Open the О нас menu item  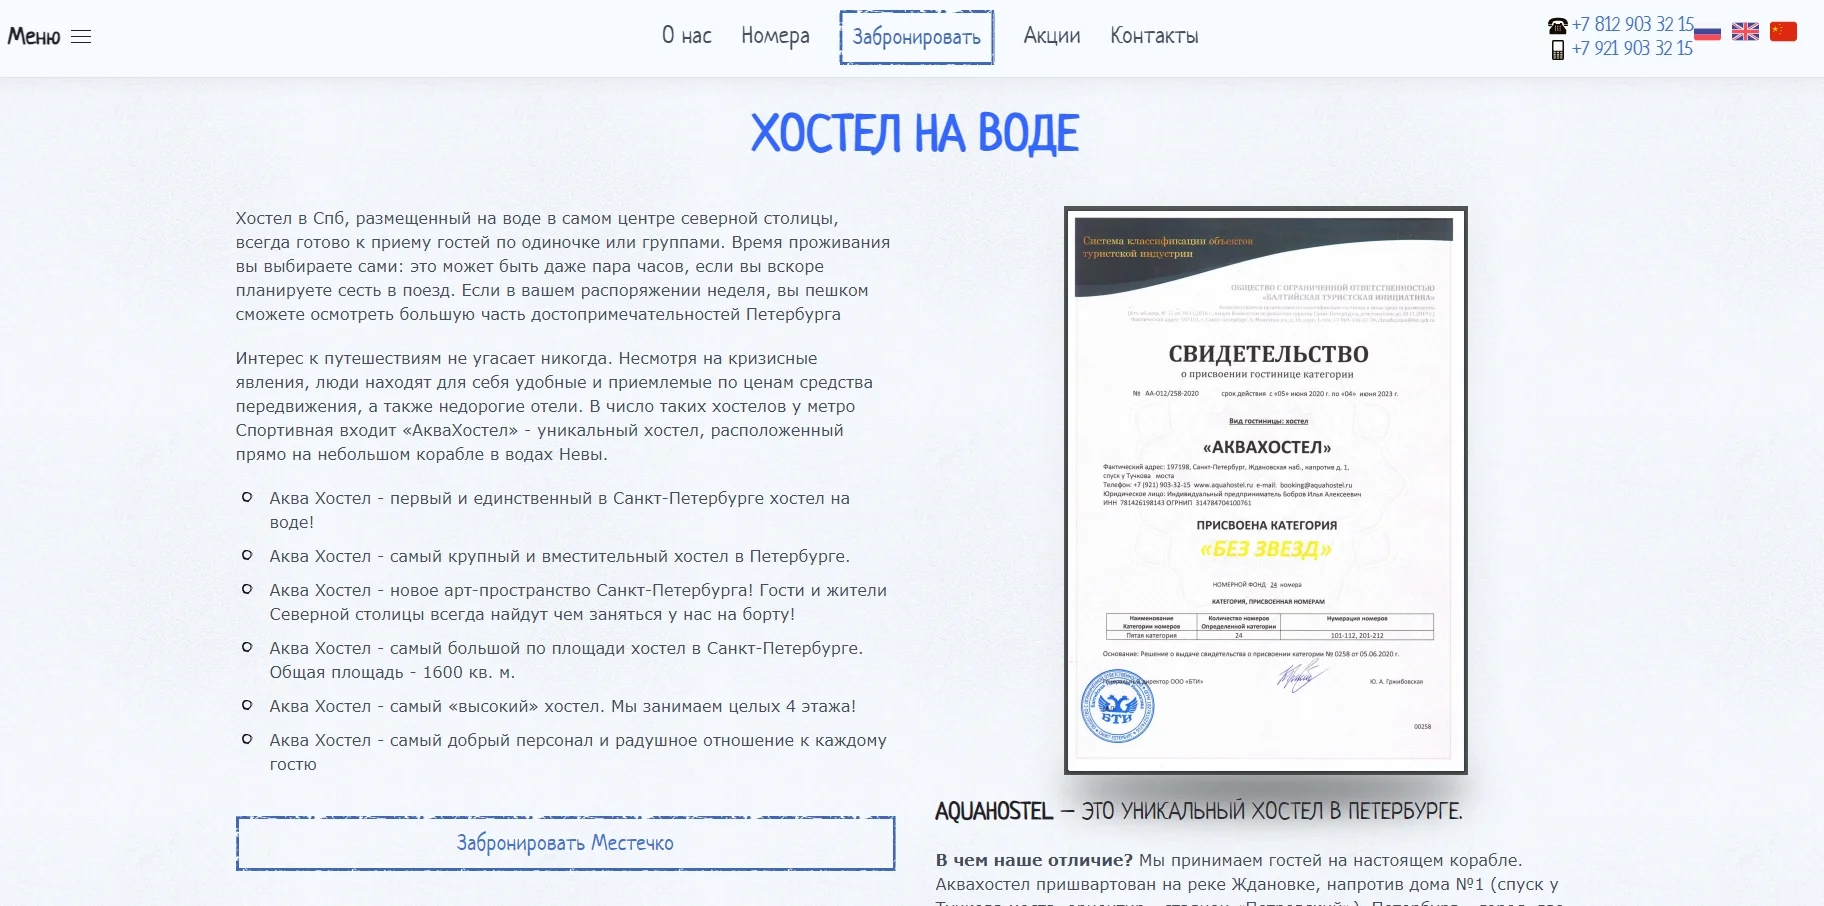pyautogui.click(x=687, y=36)
